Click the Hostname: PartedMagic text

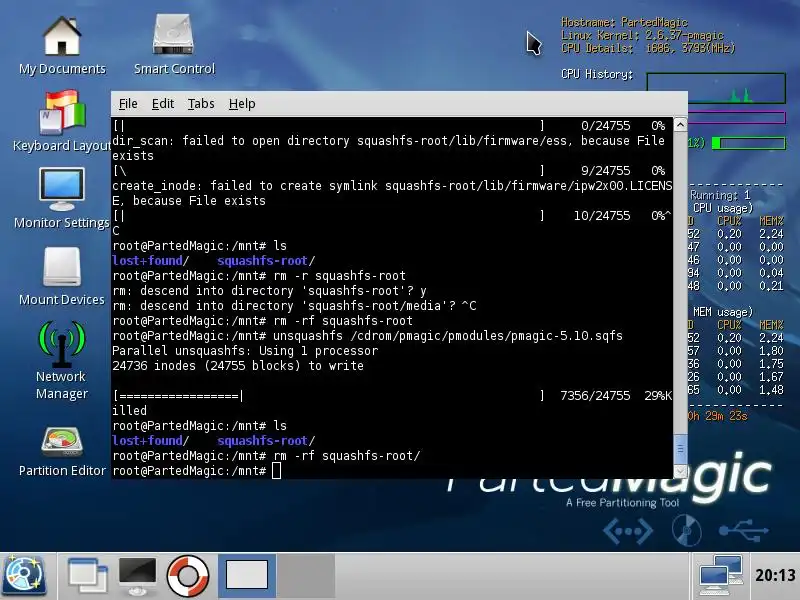click(624, 22)
